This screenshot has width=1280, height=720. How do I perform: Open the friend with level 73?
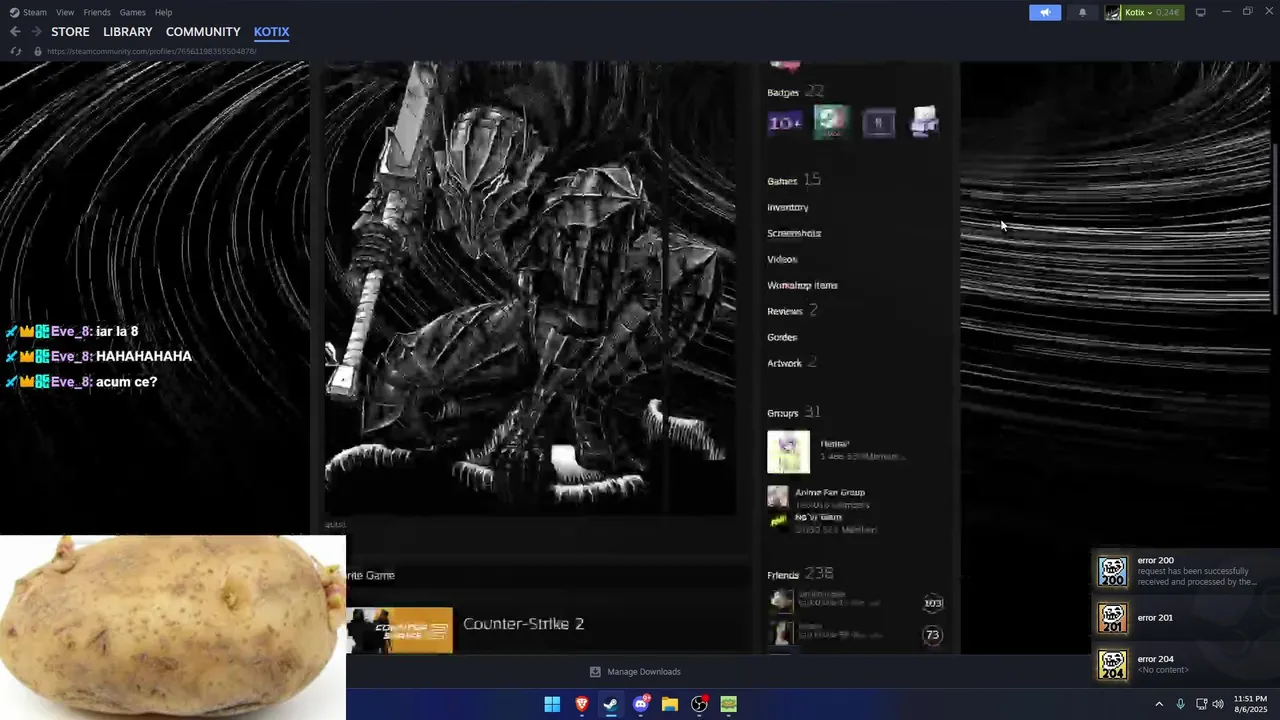[x=856, y=633]
